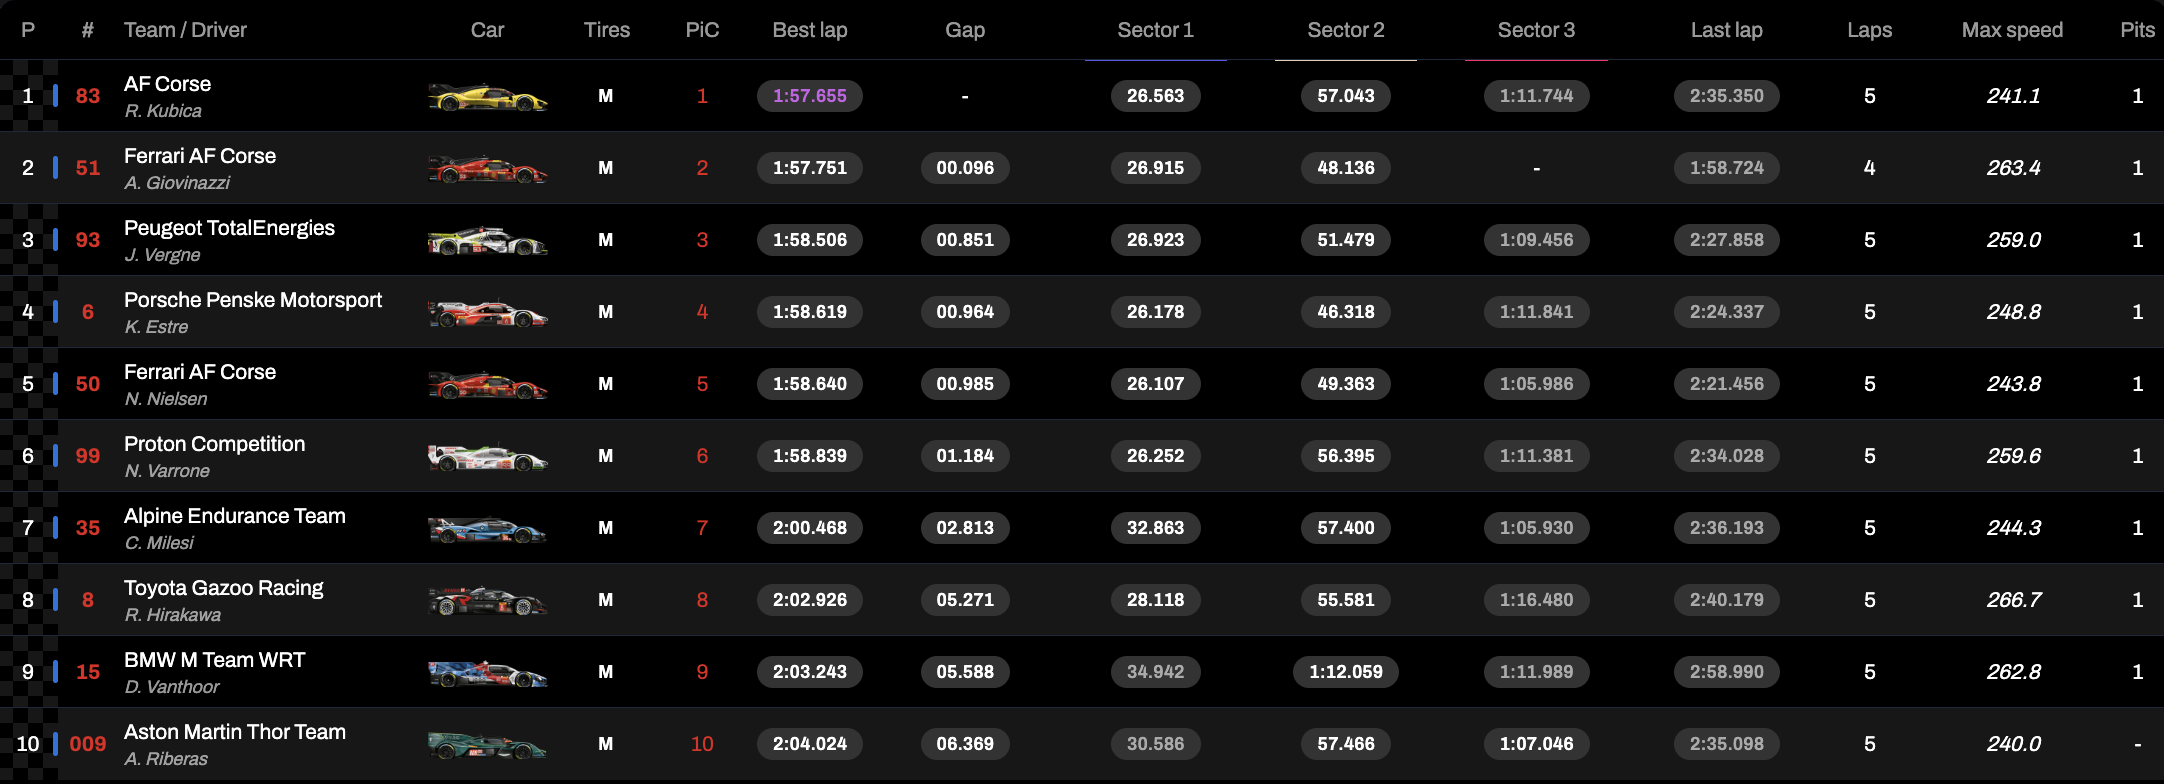The image size is (2164, 784).
Task: Click the Tires column header
Action: click(x=607, y=30)
